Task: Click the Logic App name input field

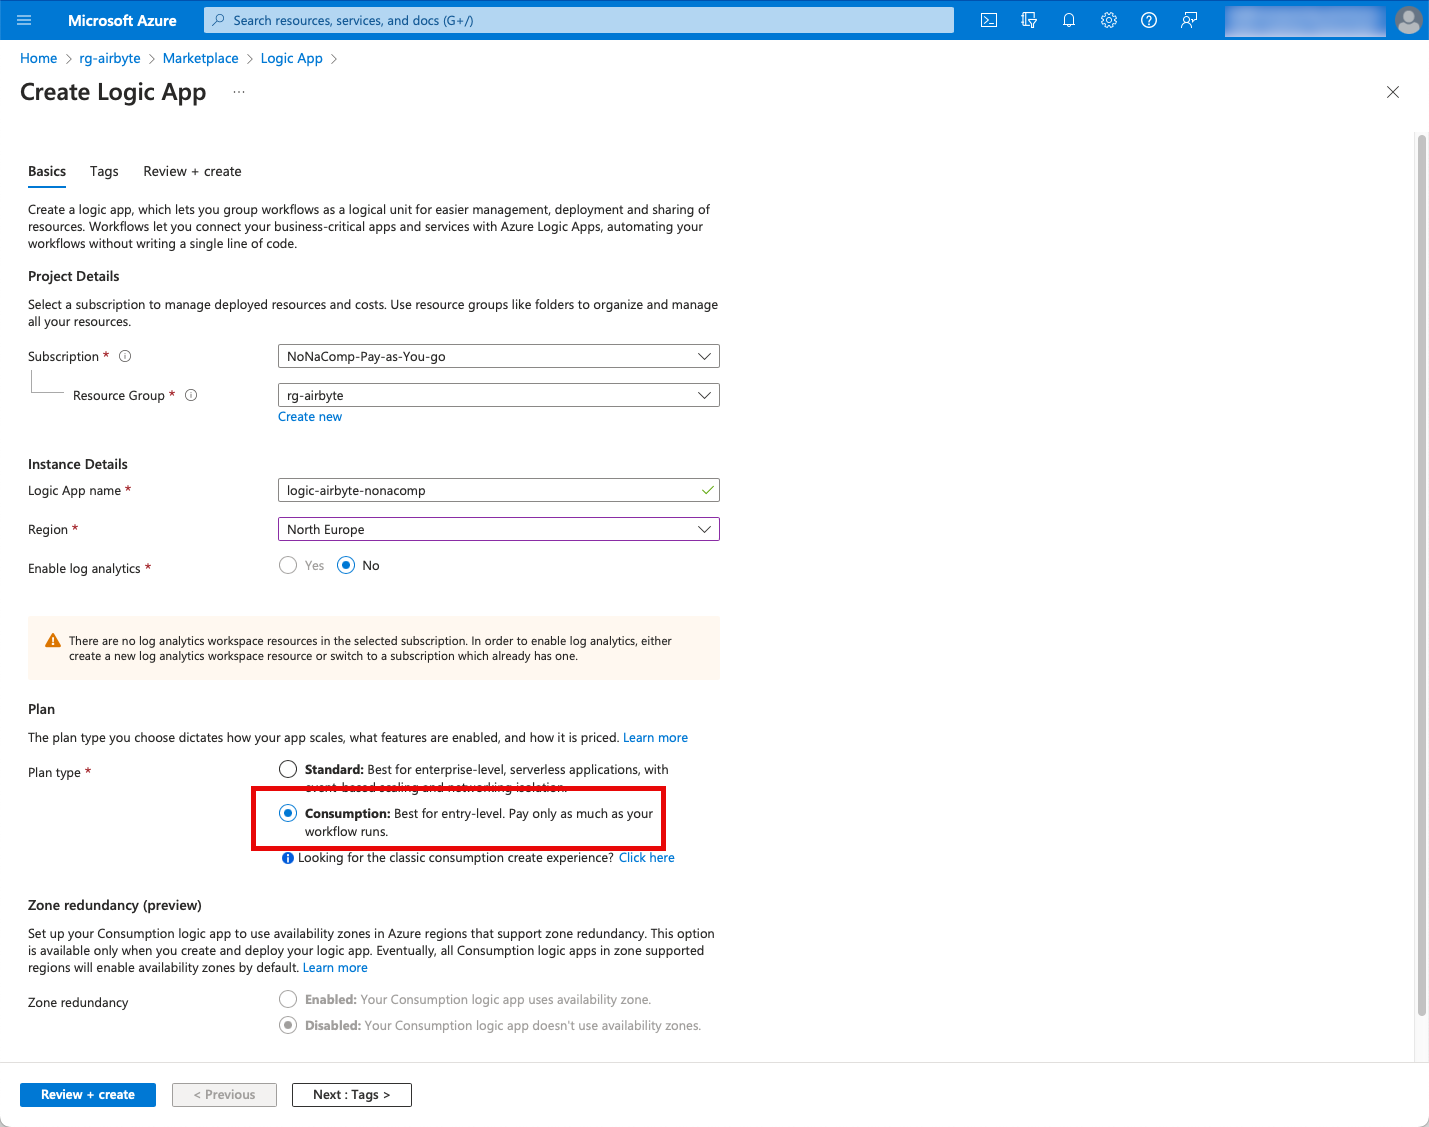Action: (490, 490)
